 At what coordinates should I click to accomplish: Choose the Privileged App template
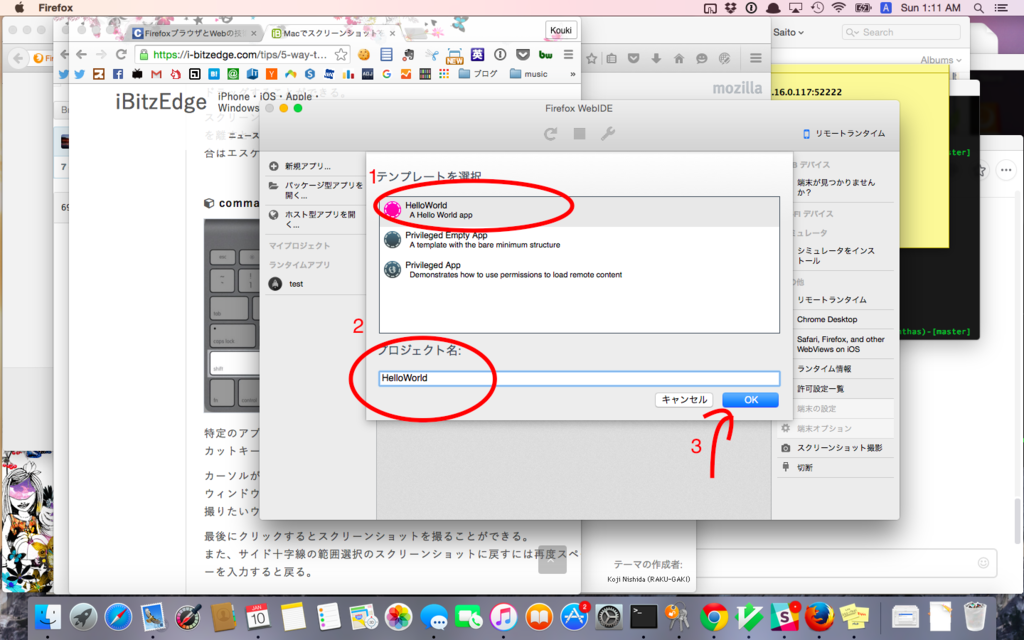point(579,270)
